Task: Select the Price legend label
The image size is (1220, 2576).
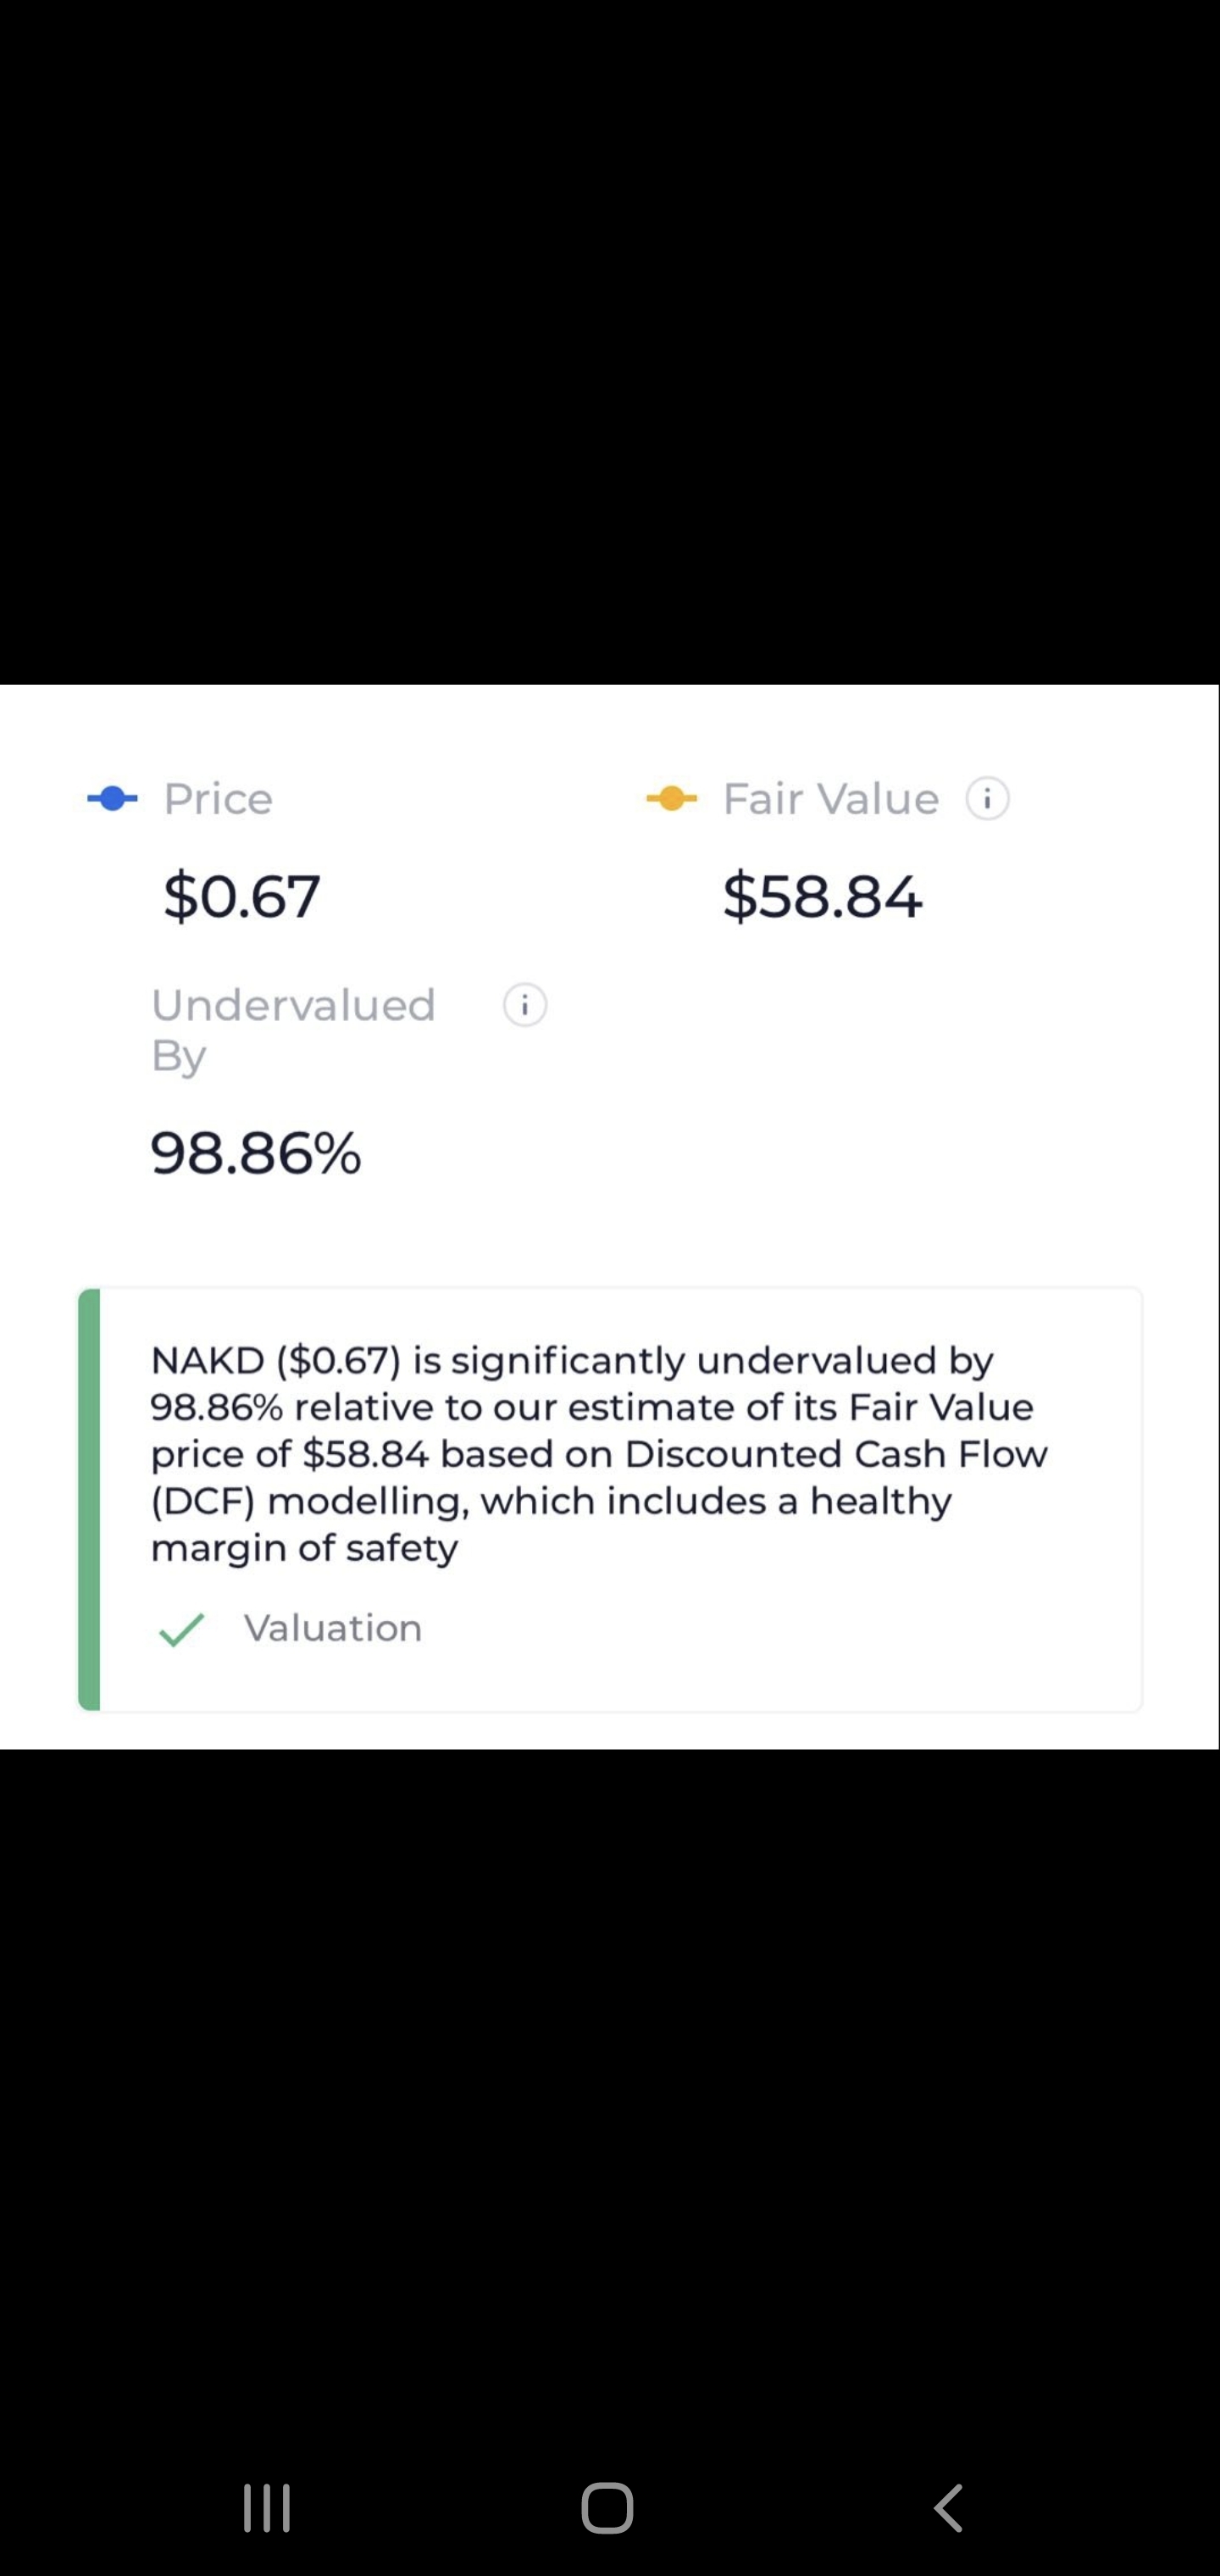Action: [218, 799]
